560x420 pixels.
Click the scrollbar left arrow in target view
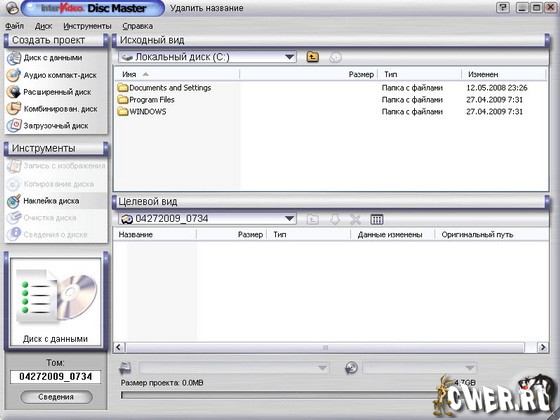pyautogui.click(x=119, y=347)
